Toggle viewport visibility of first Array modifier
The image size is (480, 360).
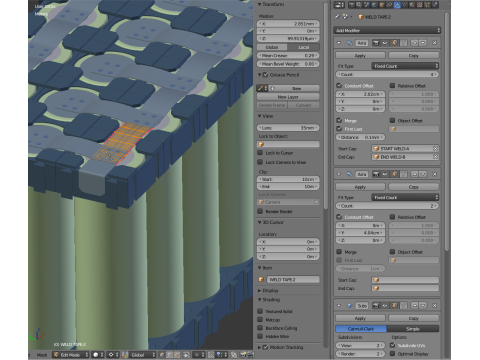(385, 43)
